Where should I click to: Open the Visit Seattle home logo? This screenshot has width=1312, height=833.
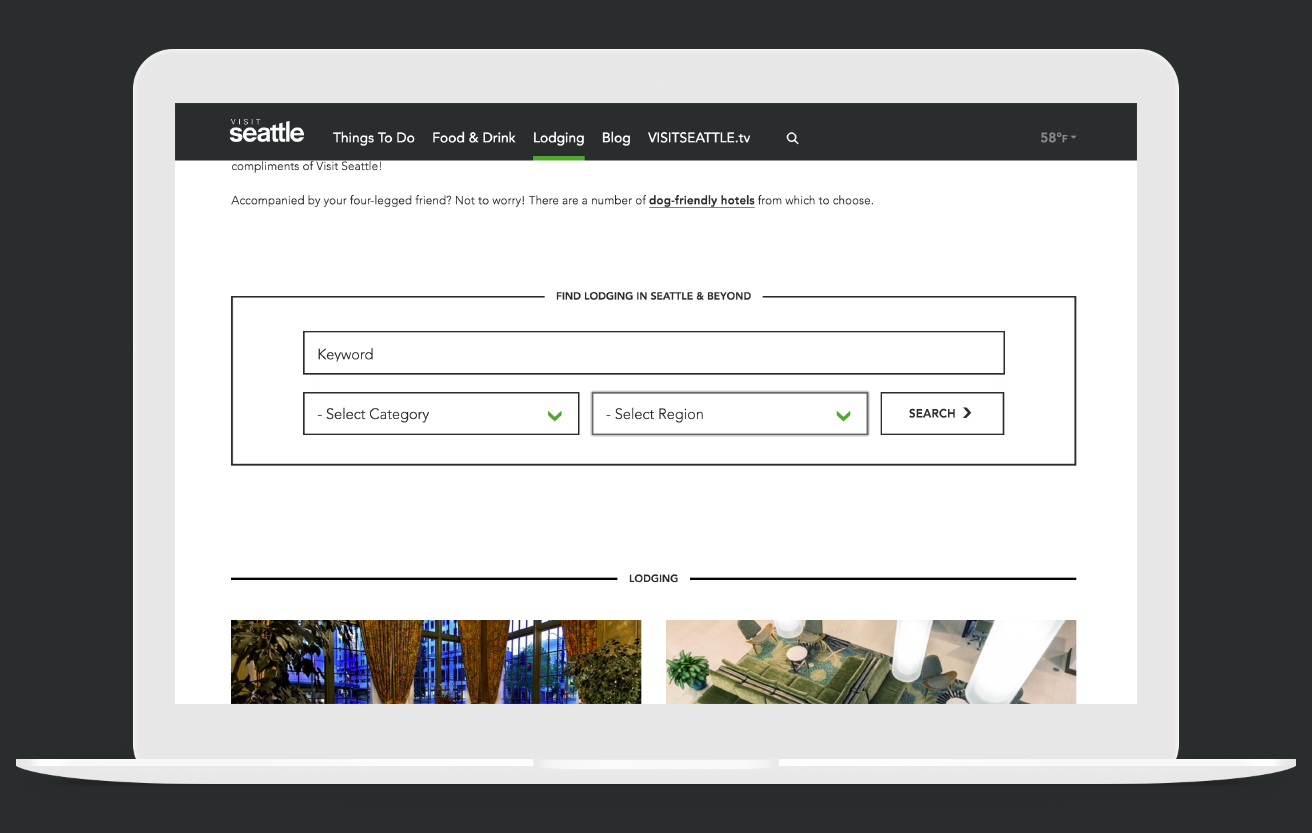click(266, 131)
